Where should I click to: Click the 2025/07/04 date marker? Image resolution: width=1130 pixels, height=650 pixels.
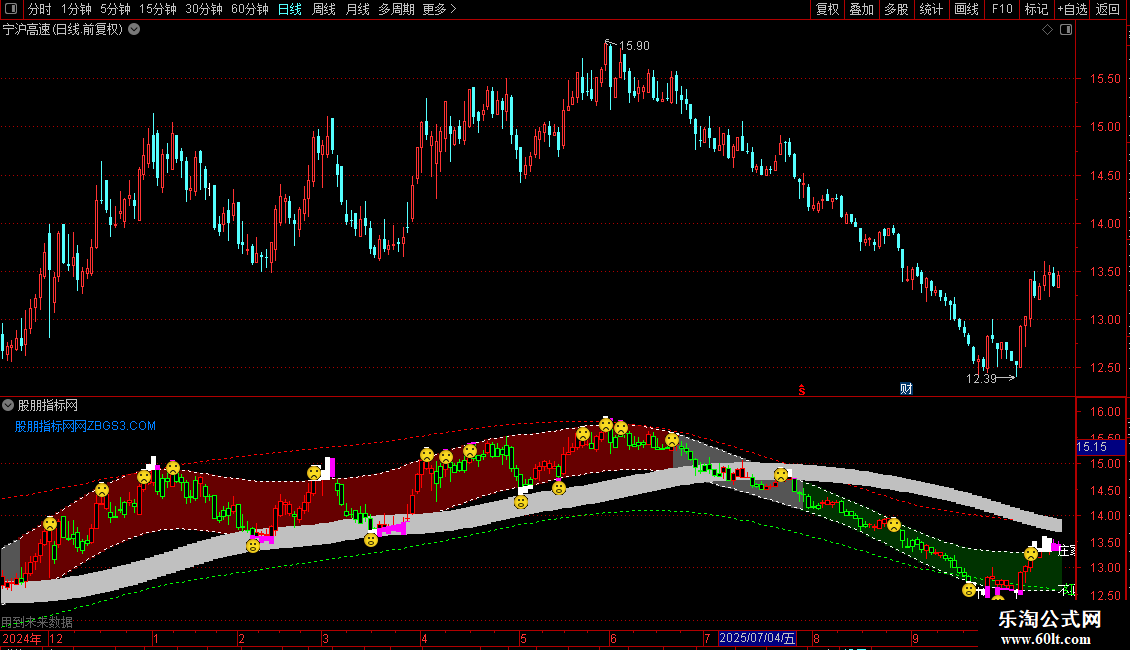[x=757, y=638]
